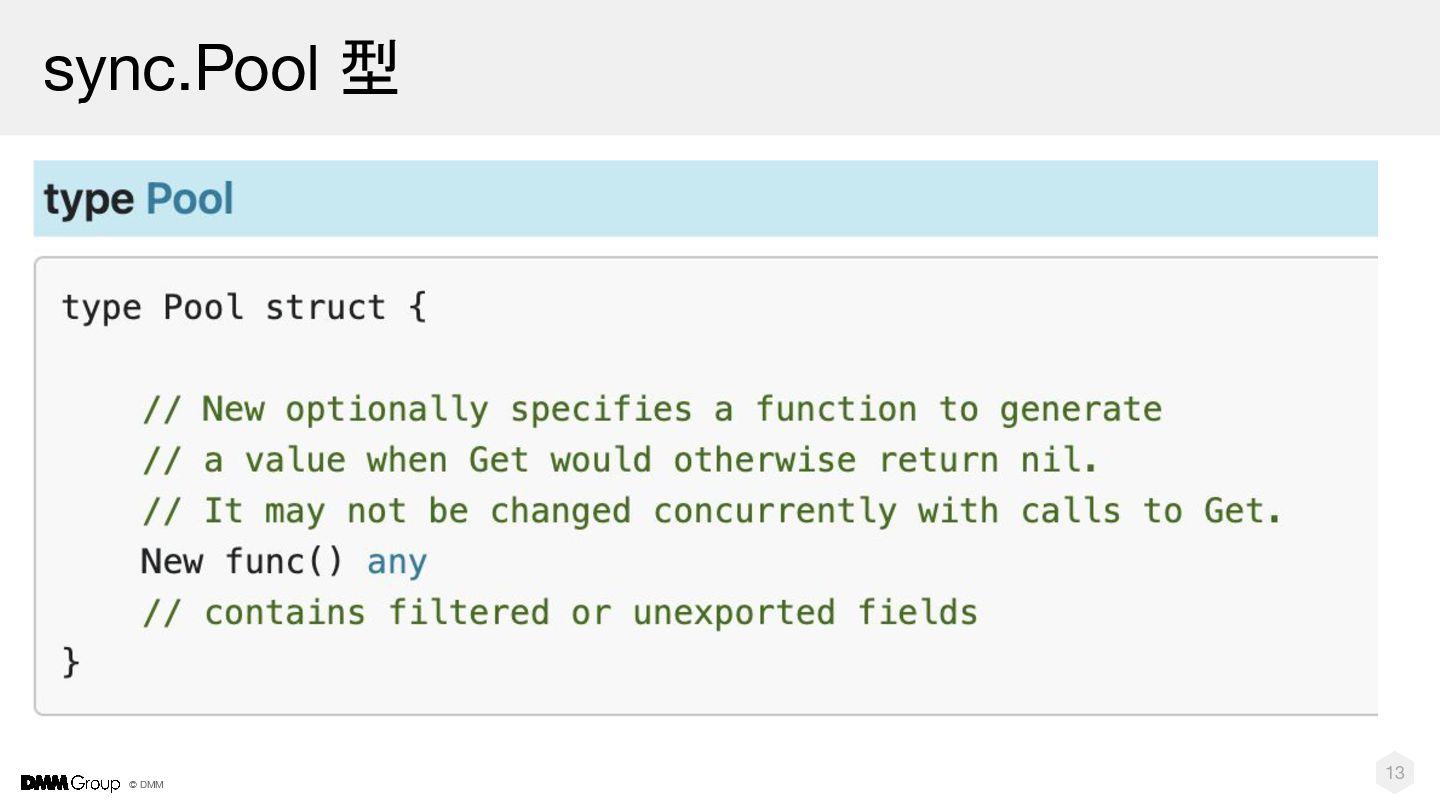Click the word 'struct' in the code block

pyautogui.click(x=325, y=307)
